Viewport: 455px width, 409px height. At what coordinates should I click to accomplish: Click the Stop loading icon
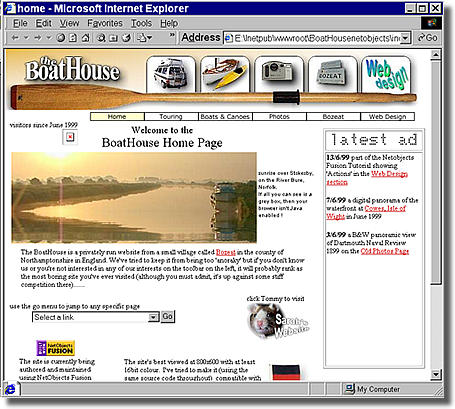[61, 38]
